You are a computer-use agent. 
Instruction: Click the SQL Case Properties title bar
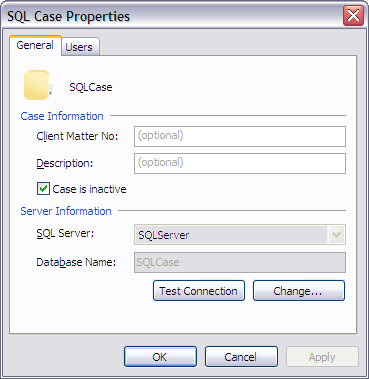click(x=173, y=16)
